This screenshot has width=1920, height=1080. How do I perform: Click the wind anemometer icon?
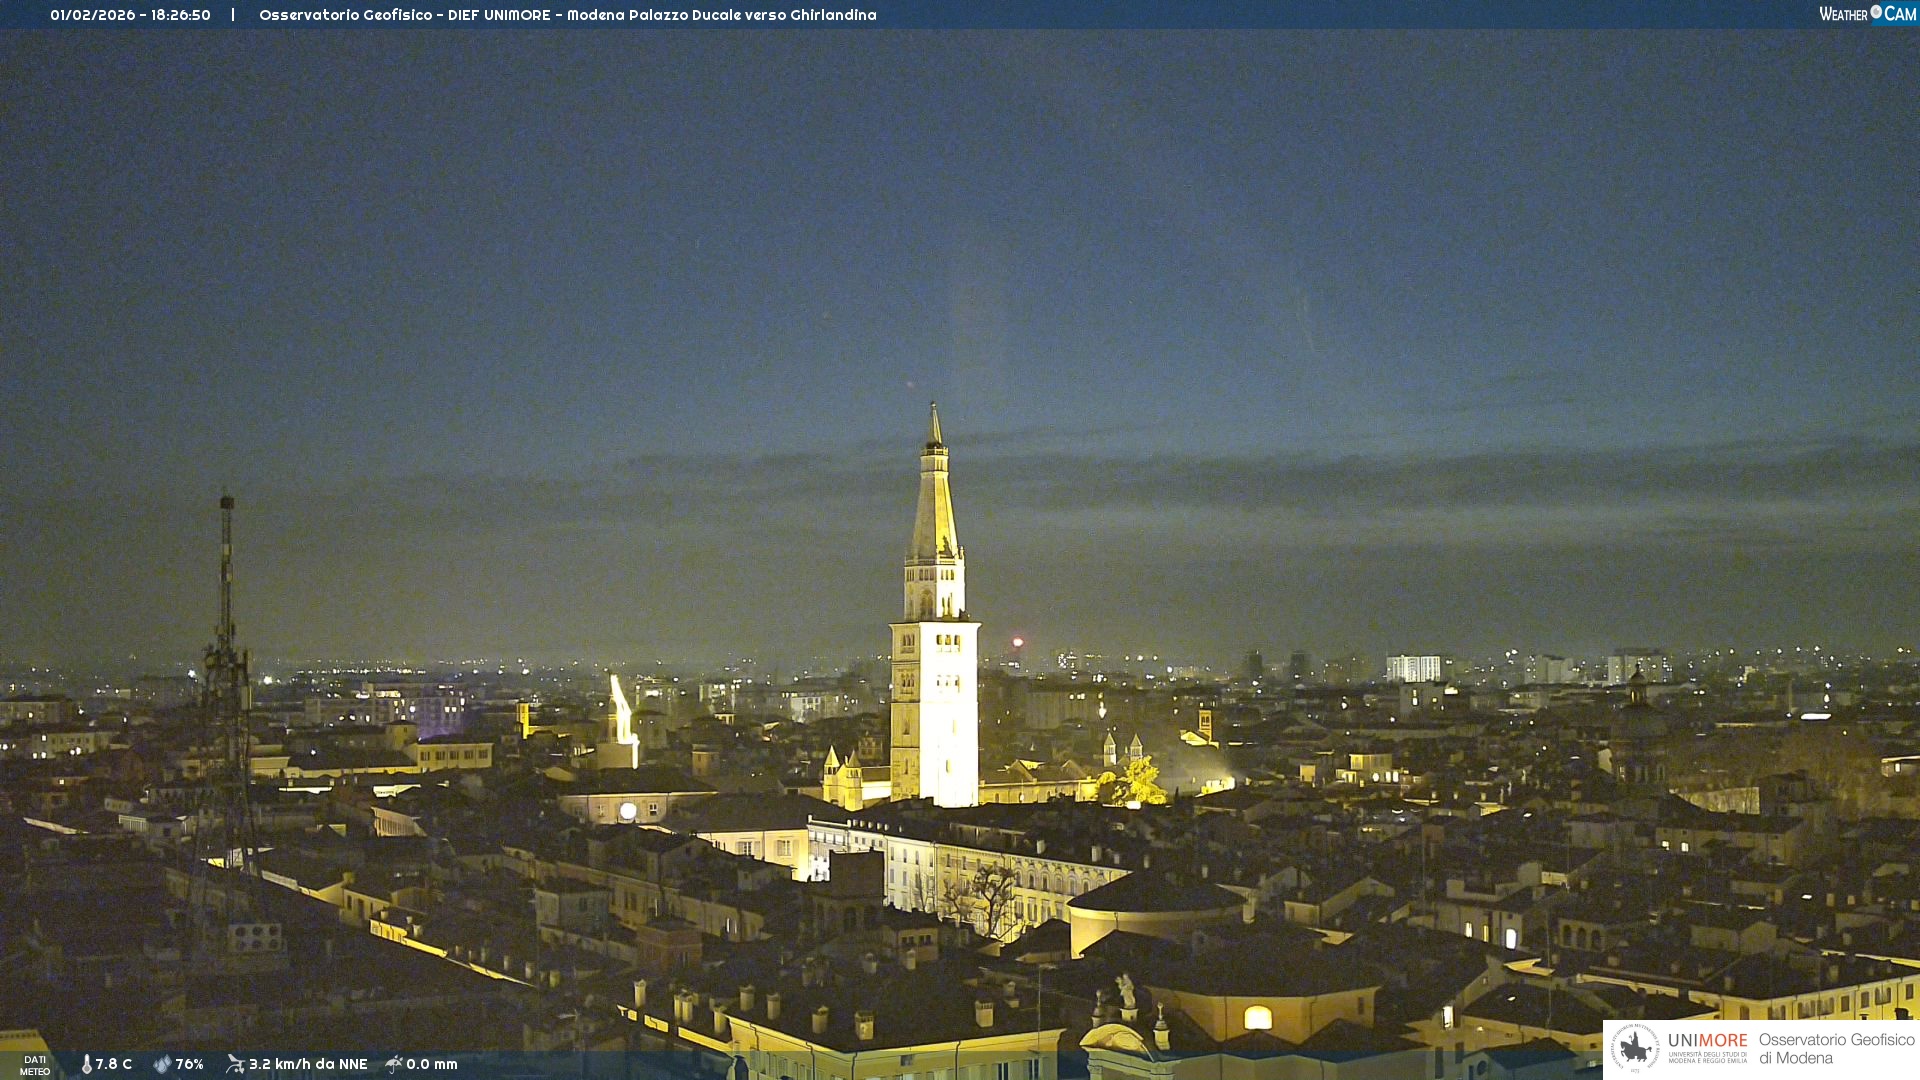tap(235, 1064)
